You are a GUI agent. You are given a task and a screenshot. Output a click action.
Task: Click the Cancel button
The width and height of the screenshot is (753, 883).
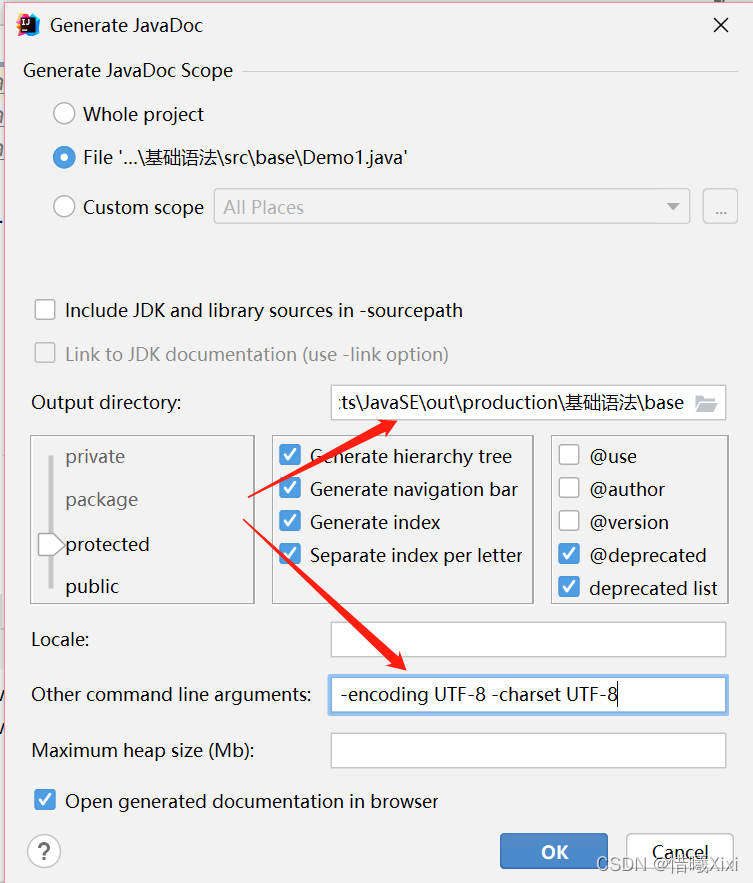pyautogui.click(x=680, y=852)
